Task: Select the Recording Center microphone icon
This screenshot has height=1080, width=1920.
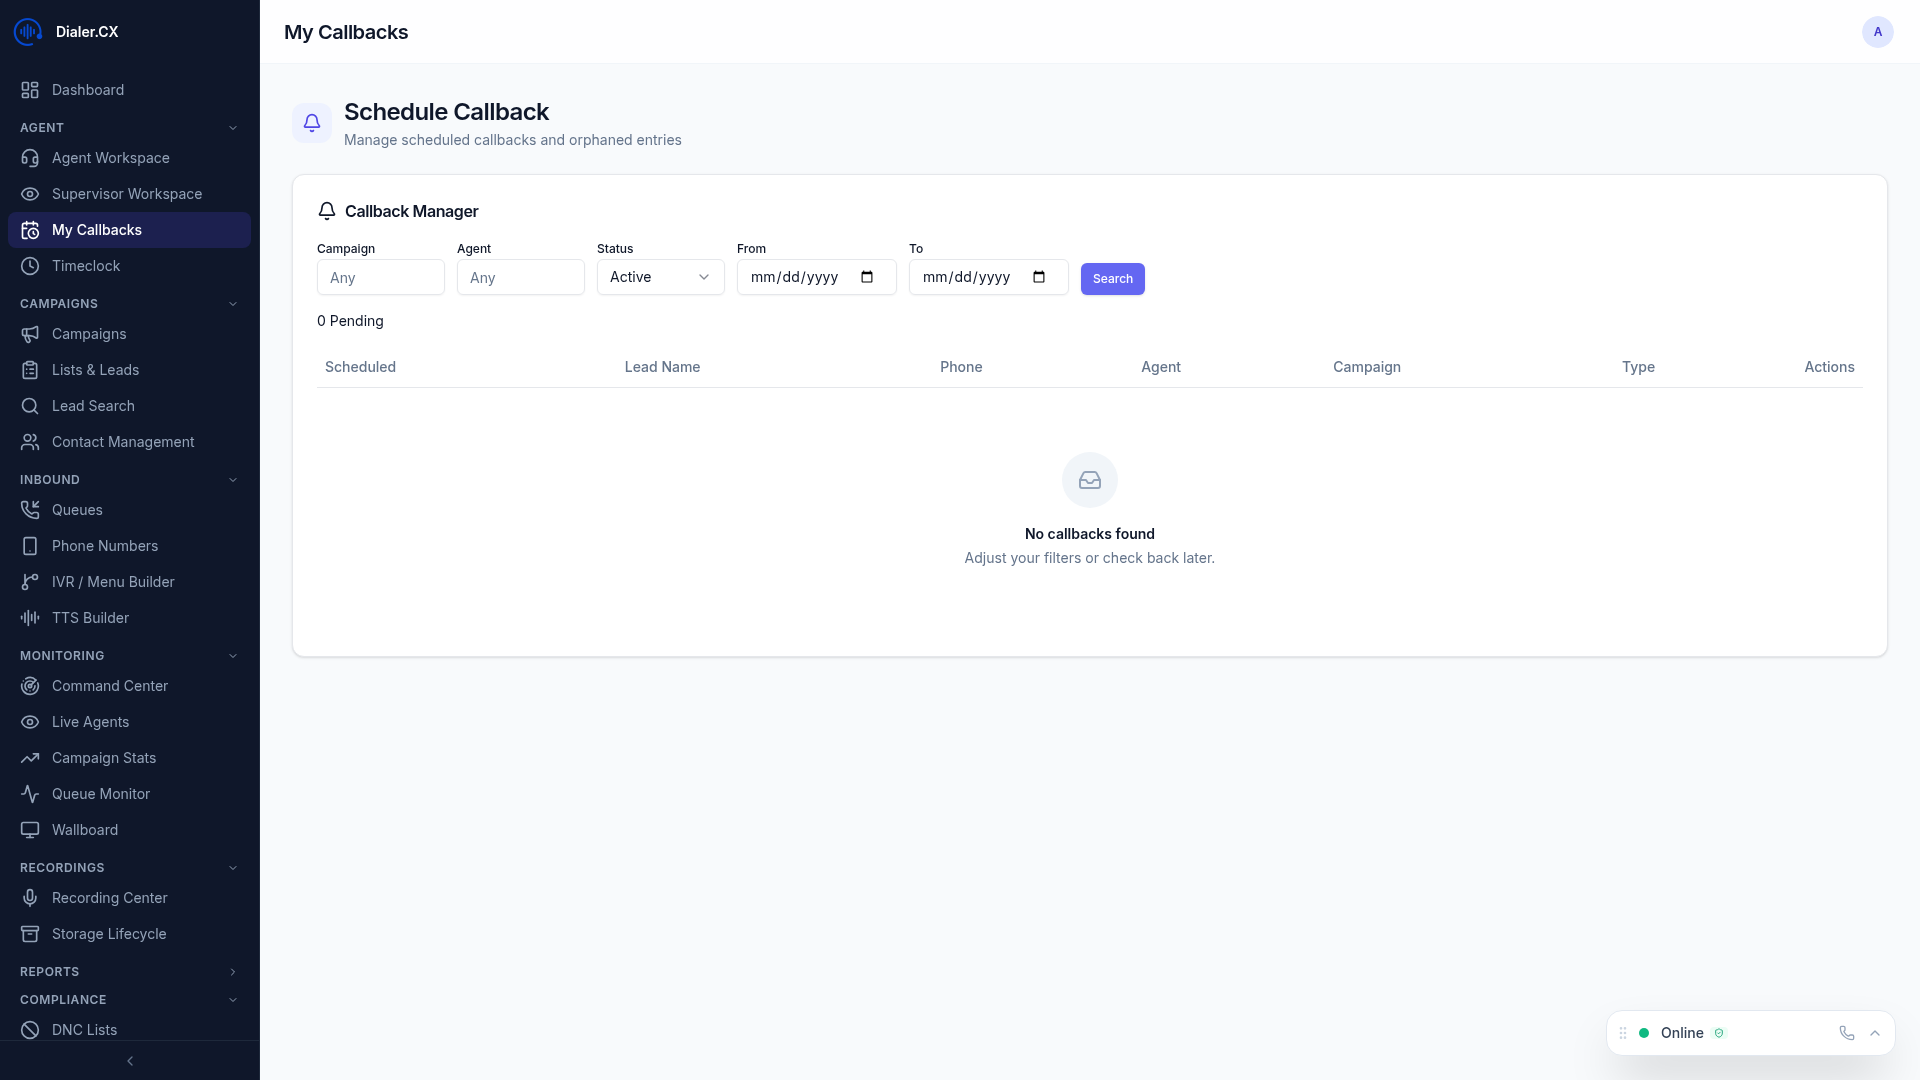Action: (30, 898)
